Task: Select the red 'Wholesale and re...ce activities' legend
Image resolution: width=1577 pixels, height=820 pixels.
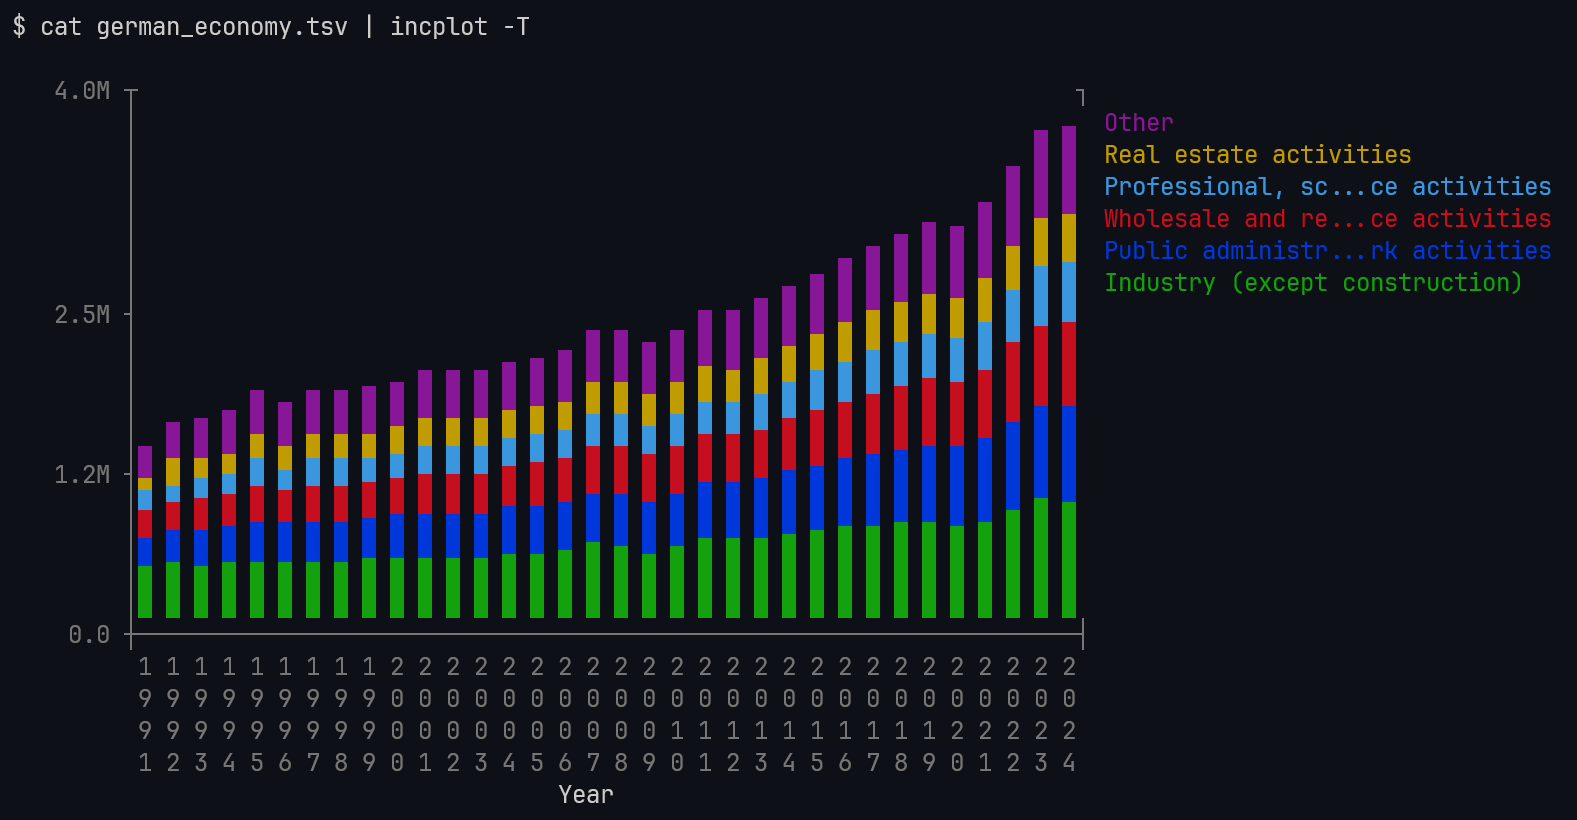Action: 1327,219
